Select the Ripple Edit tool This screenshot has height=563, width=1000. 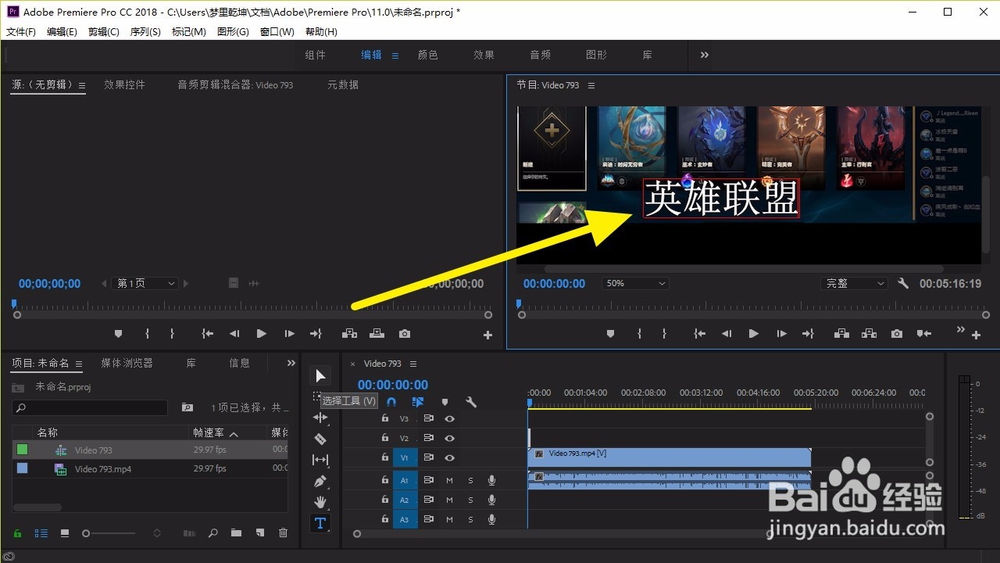[x=320, y=418]
